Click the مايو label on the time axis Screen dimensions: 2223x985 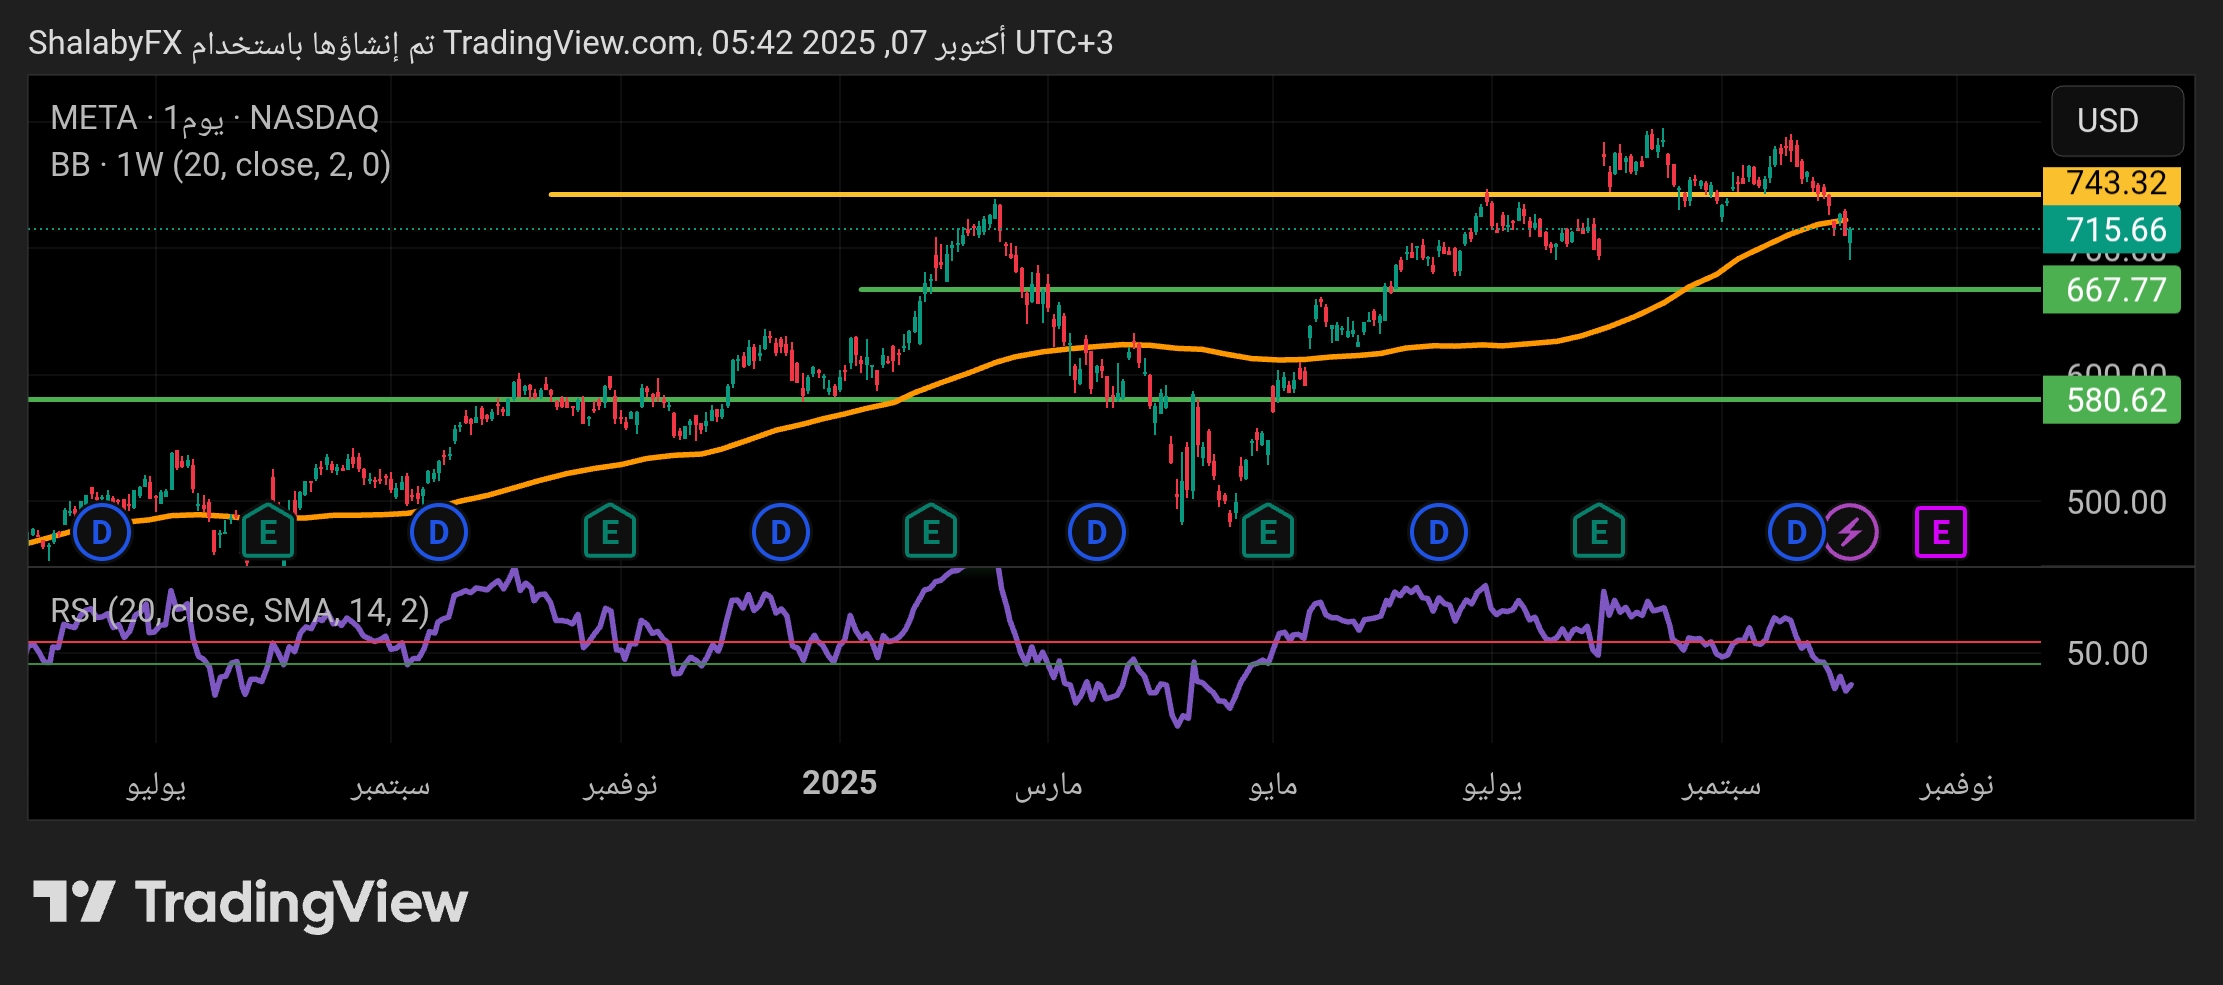coord(1273,785)
